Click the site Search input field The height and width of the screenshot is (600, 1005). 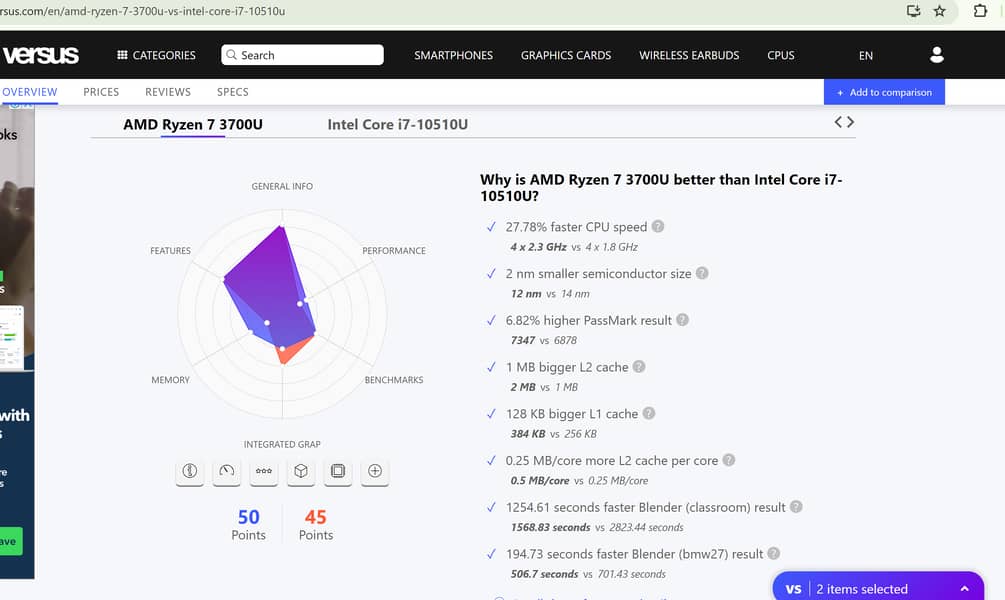[x=302, y=55]
